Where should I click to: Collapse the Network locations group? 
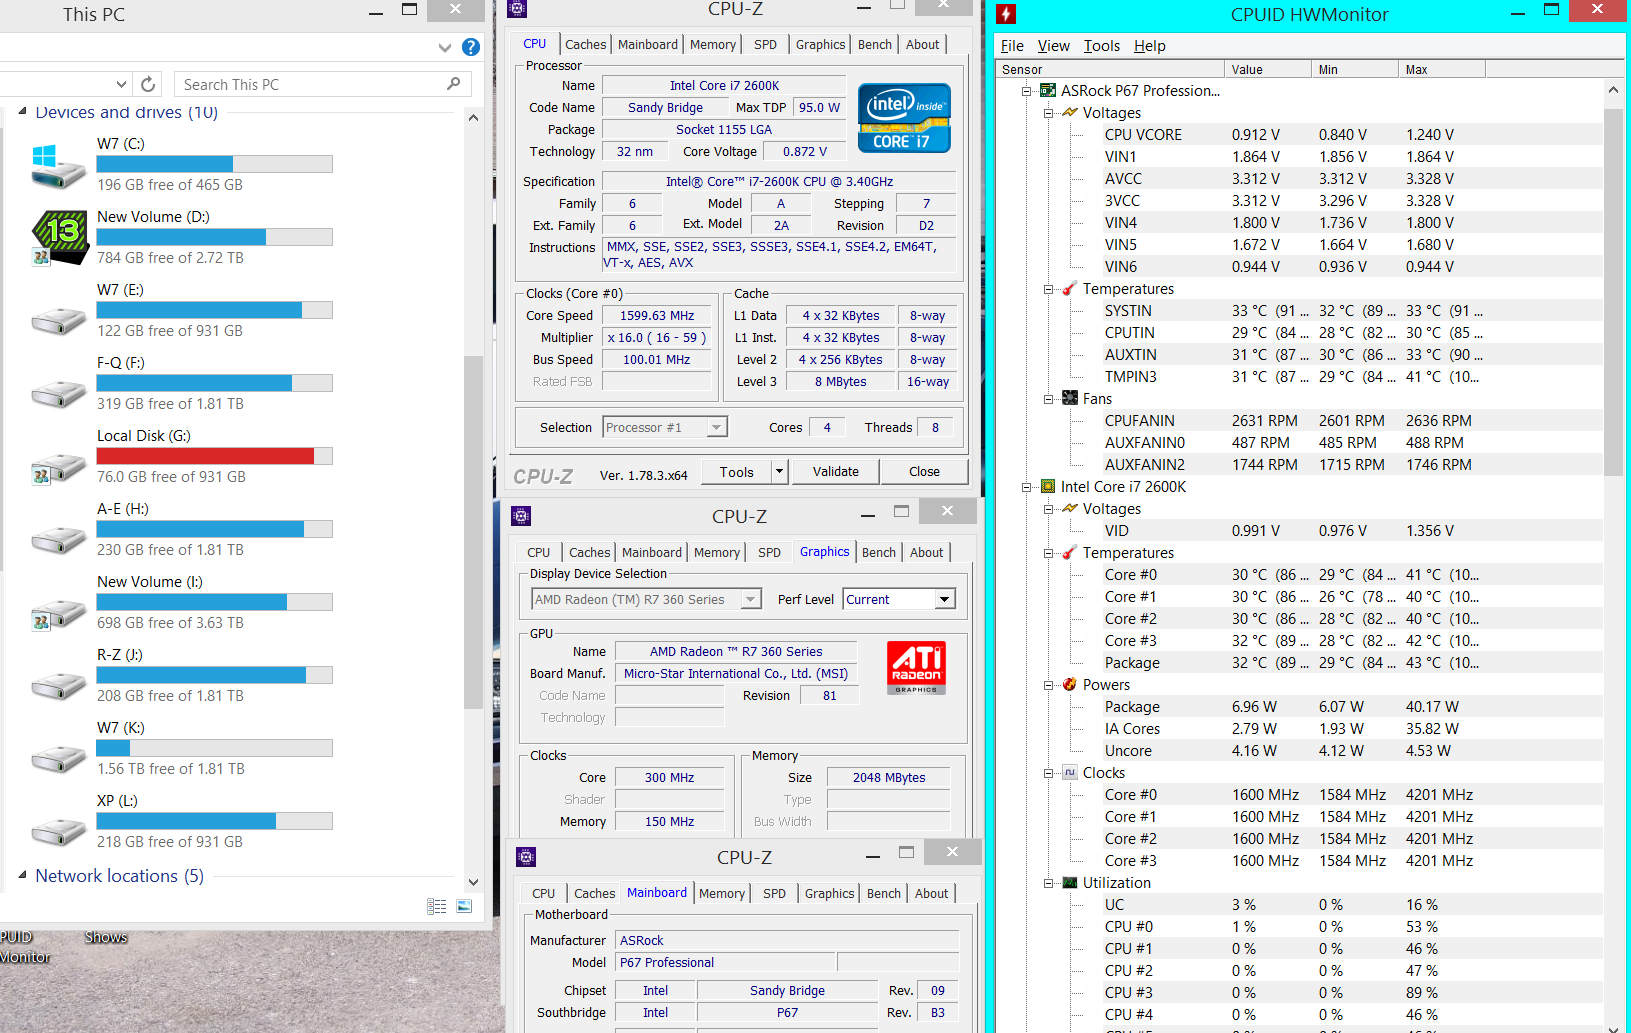tap(22, 875)
